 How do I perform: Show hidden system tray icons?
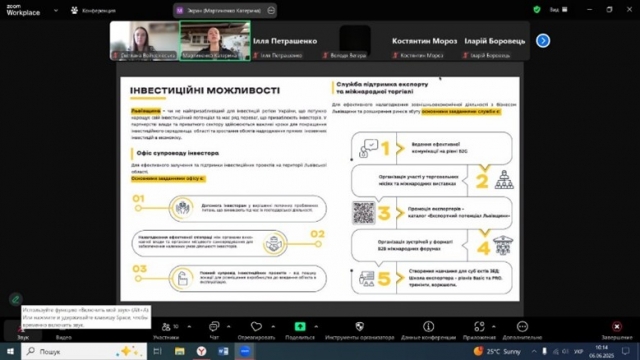point(534,351)
